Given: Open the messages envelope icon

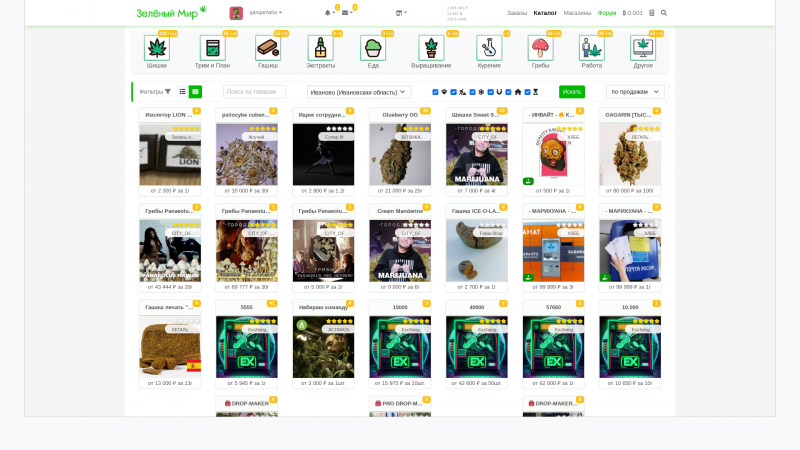Looking at the screenshot, I should 345,13.
